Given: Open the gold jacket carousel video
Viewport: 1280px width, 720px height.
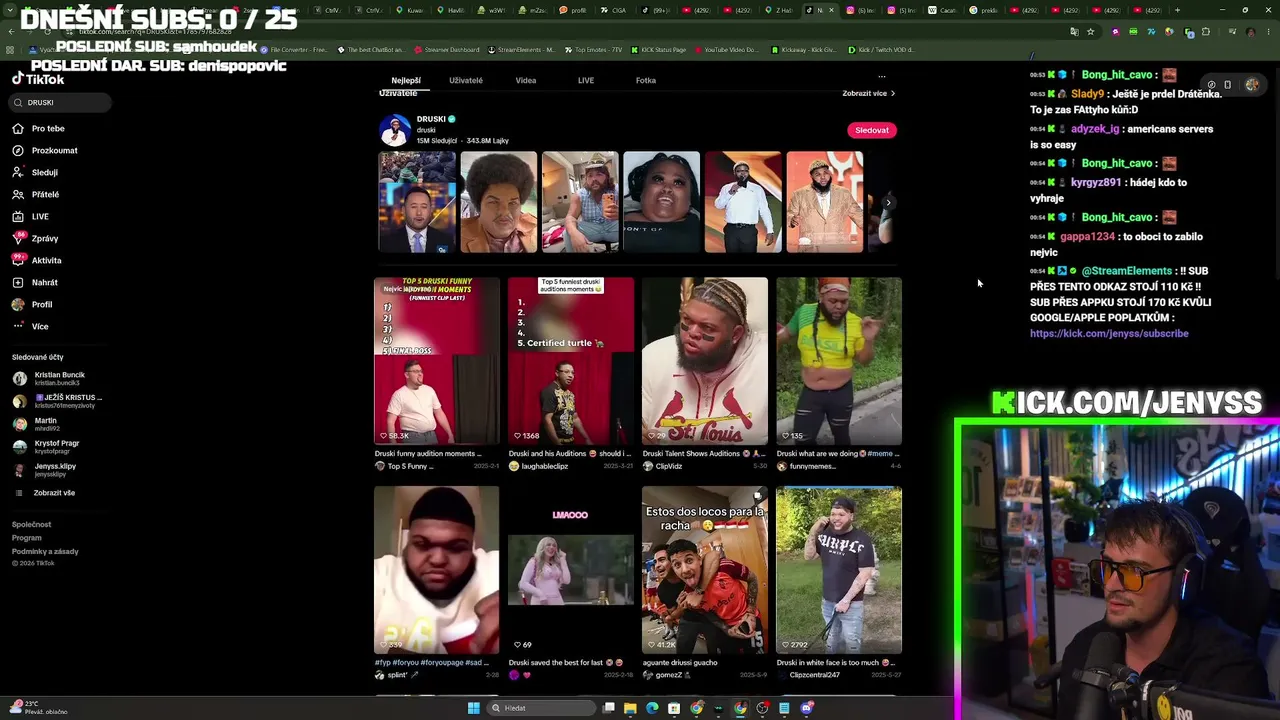Looking at the screenshot, I should [825, 202].
